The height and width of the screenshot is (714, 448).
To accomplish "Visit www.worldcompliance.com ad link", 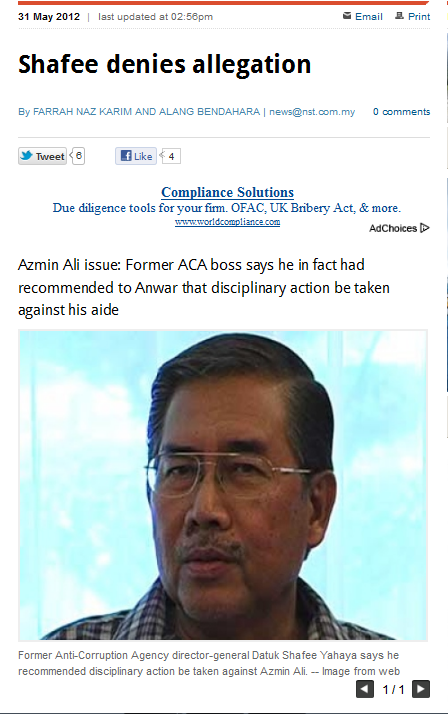I will tap(228, 222).
